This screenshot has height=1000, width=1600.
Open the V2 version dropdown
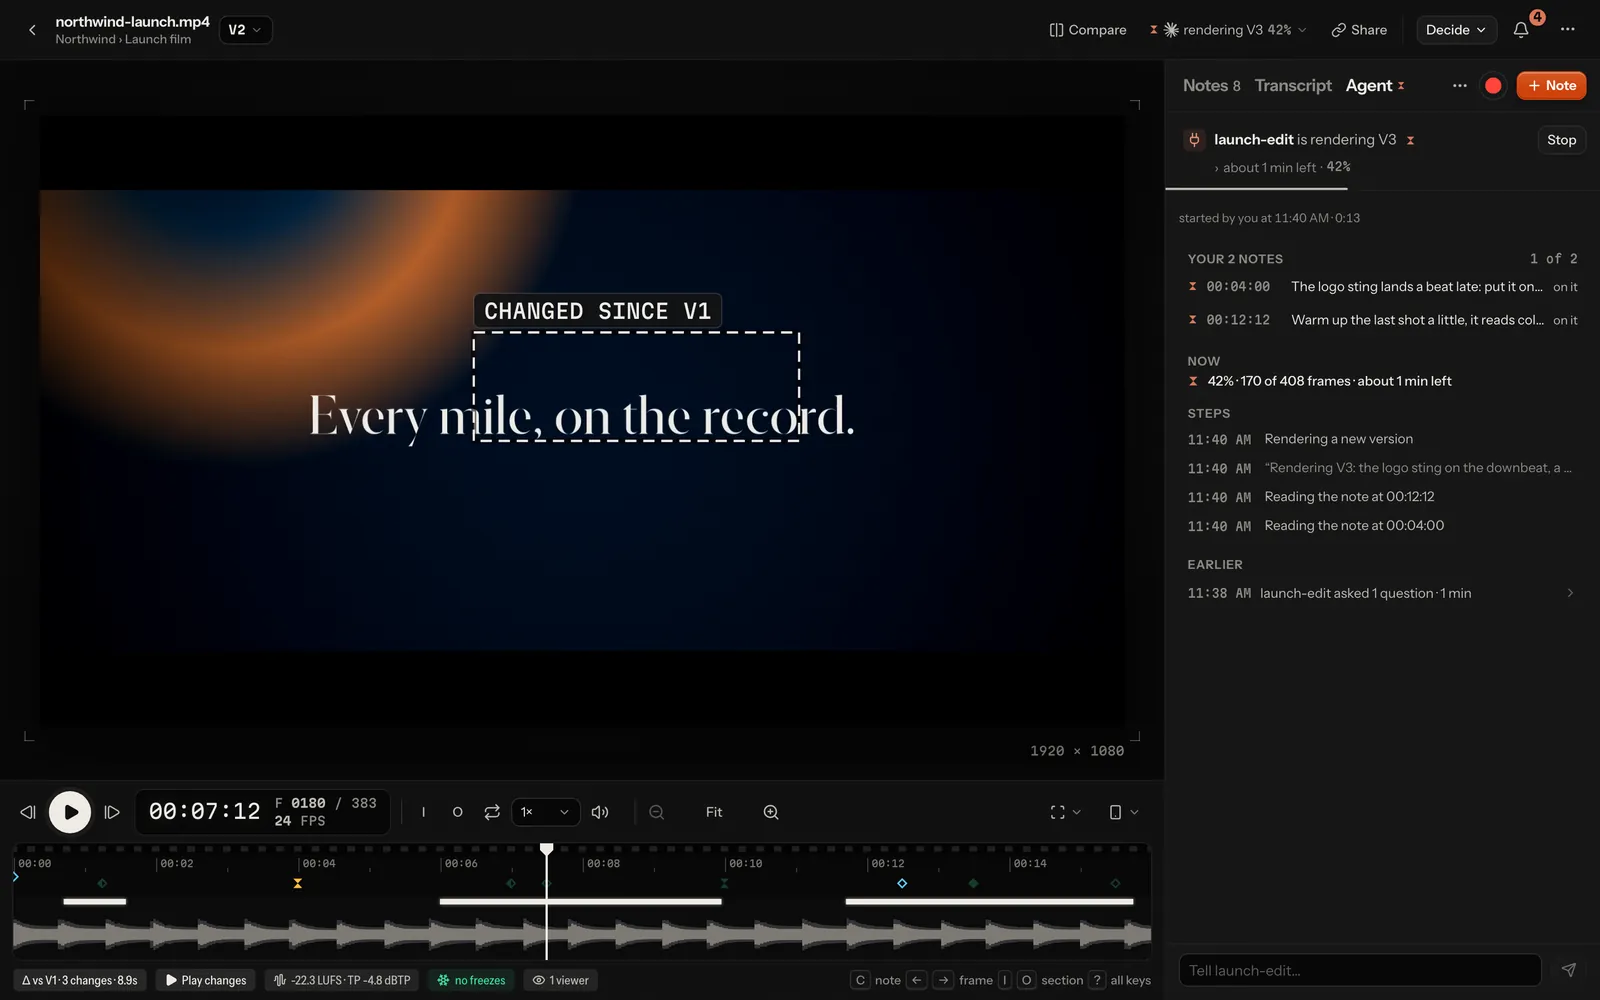(245, 30)
